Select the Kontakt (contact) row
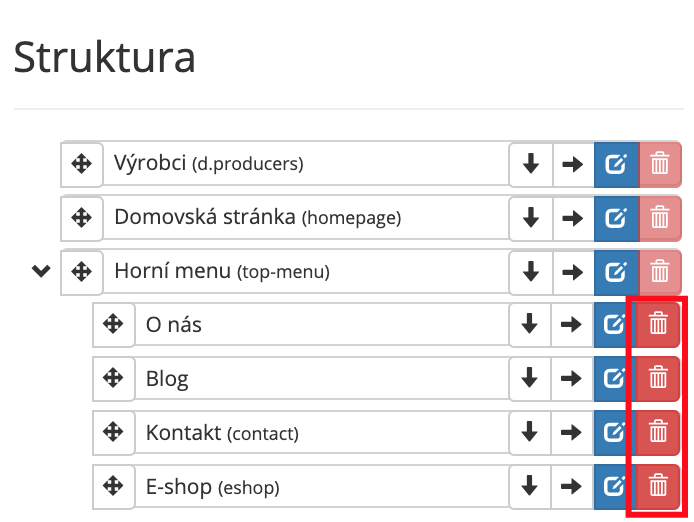This screenshot has height=522, width=694. [x=322, y=433]
